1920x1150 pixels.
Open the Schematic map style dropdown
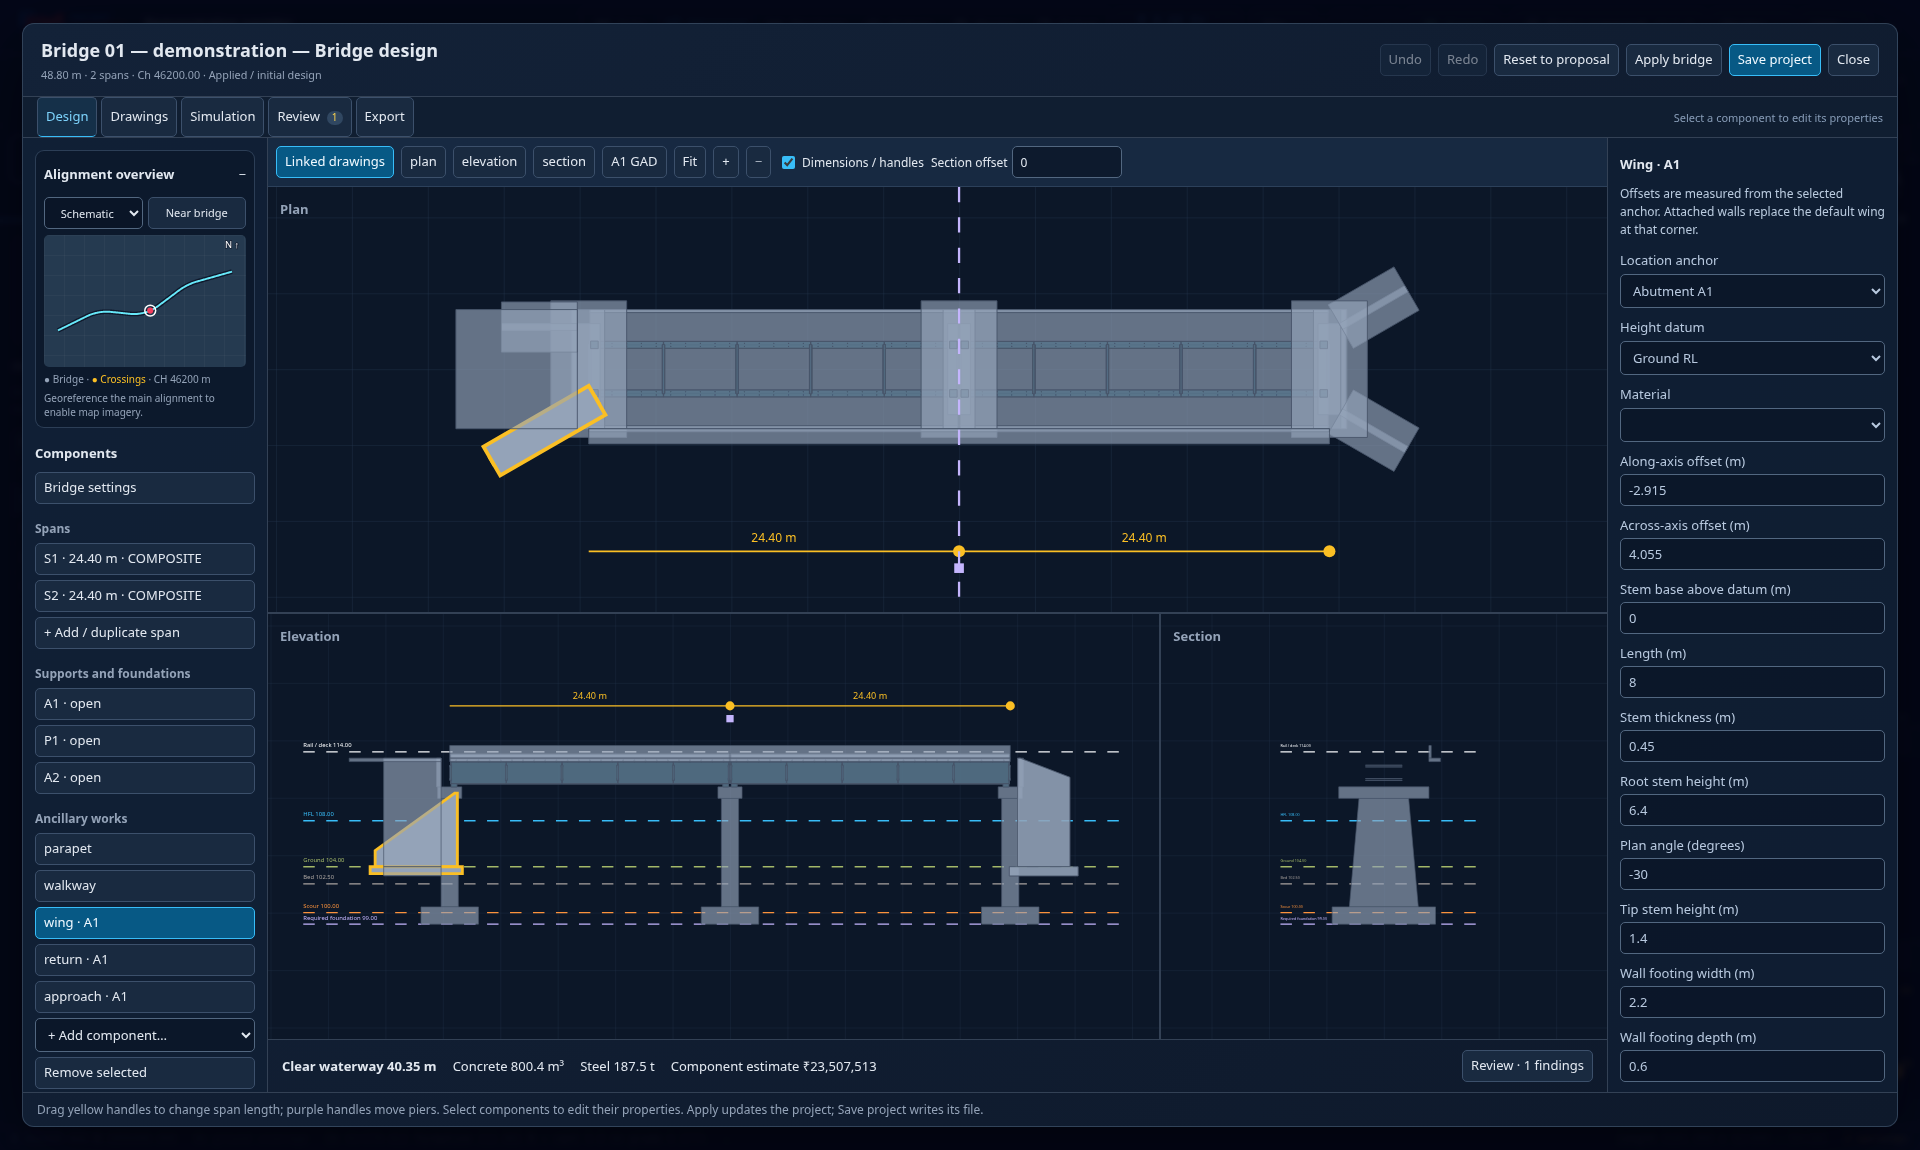pyautogui.click(x=94, y=213)
